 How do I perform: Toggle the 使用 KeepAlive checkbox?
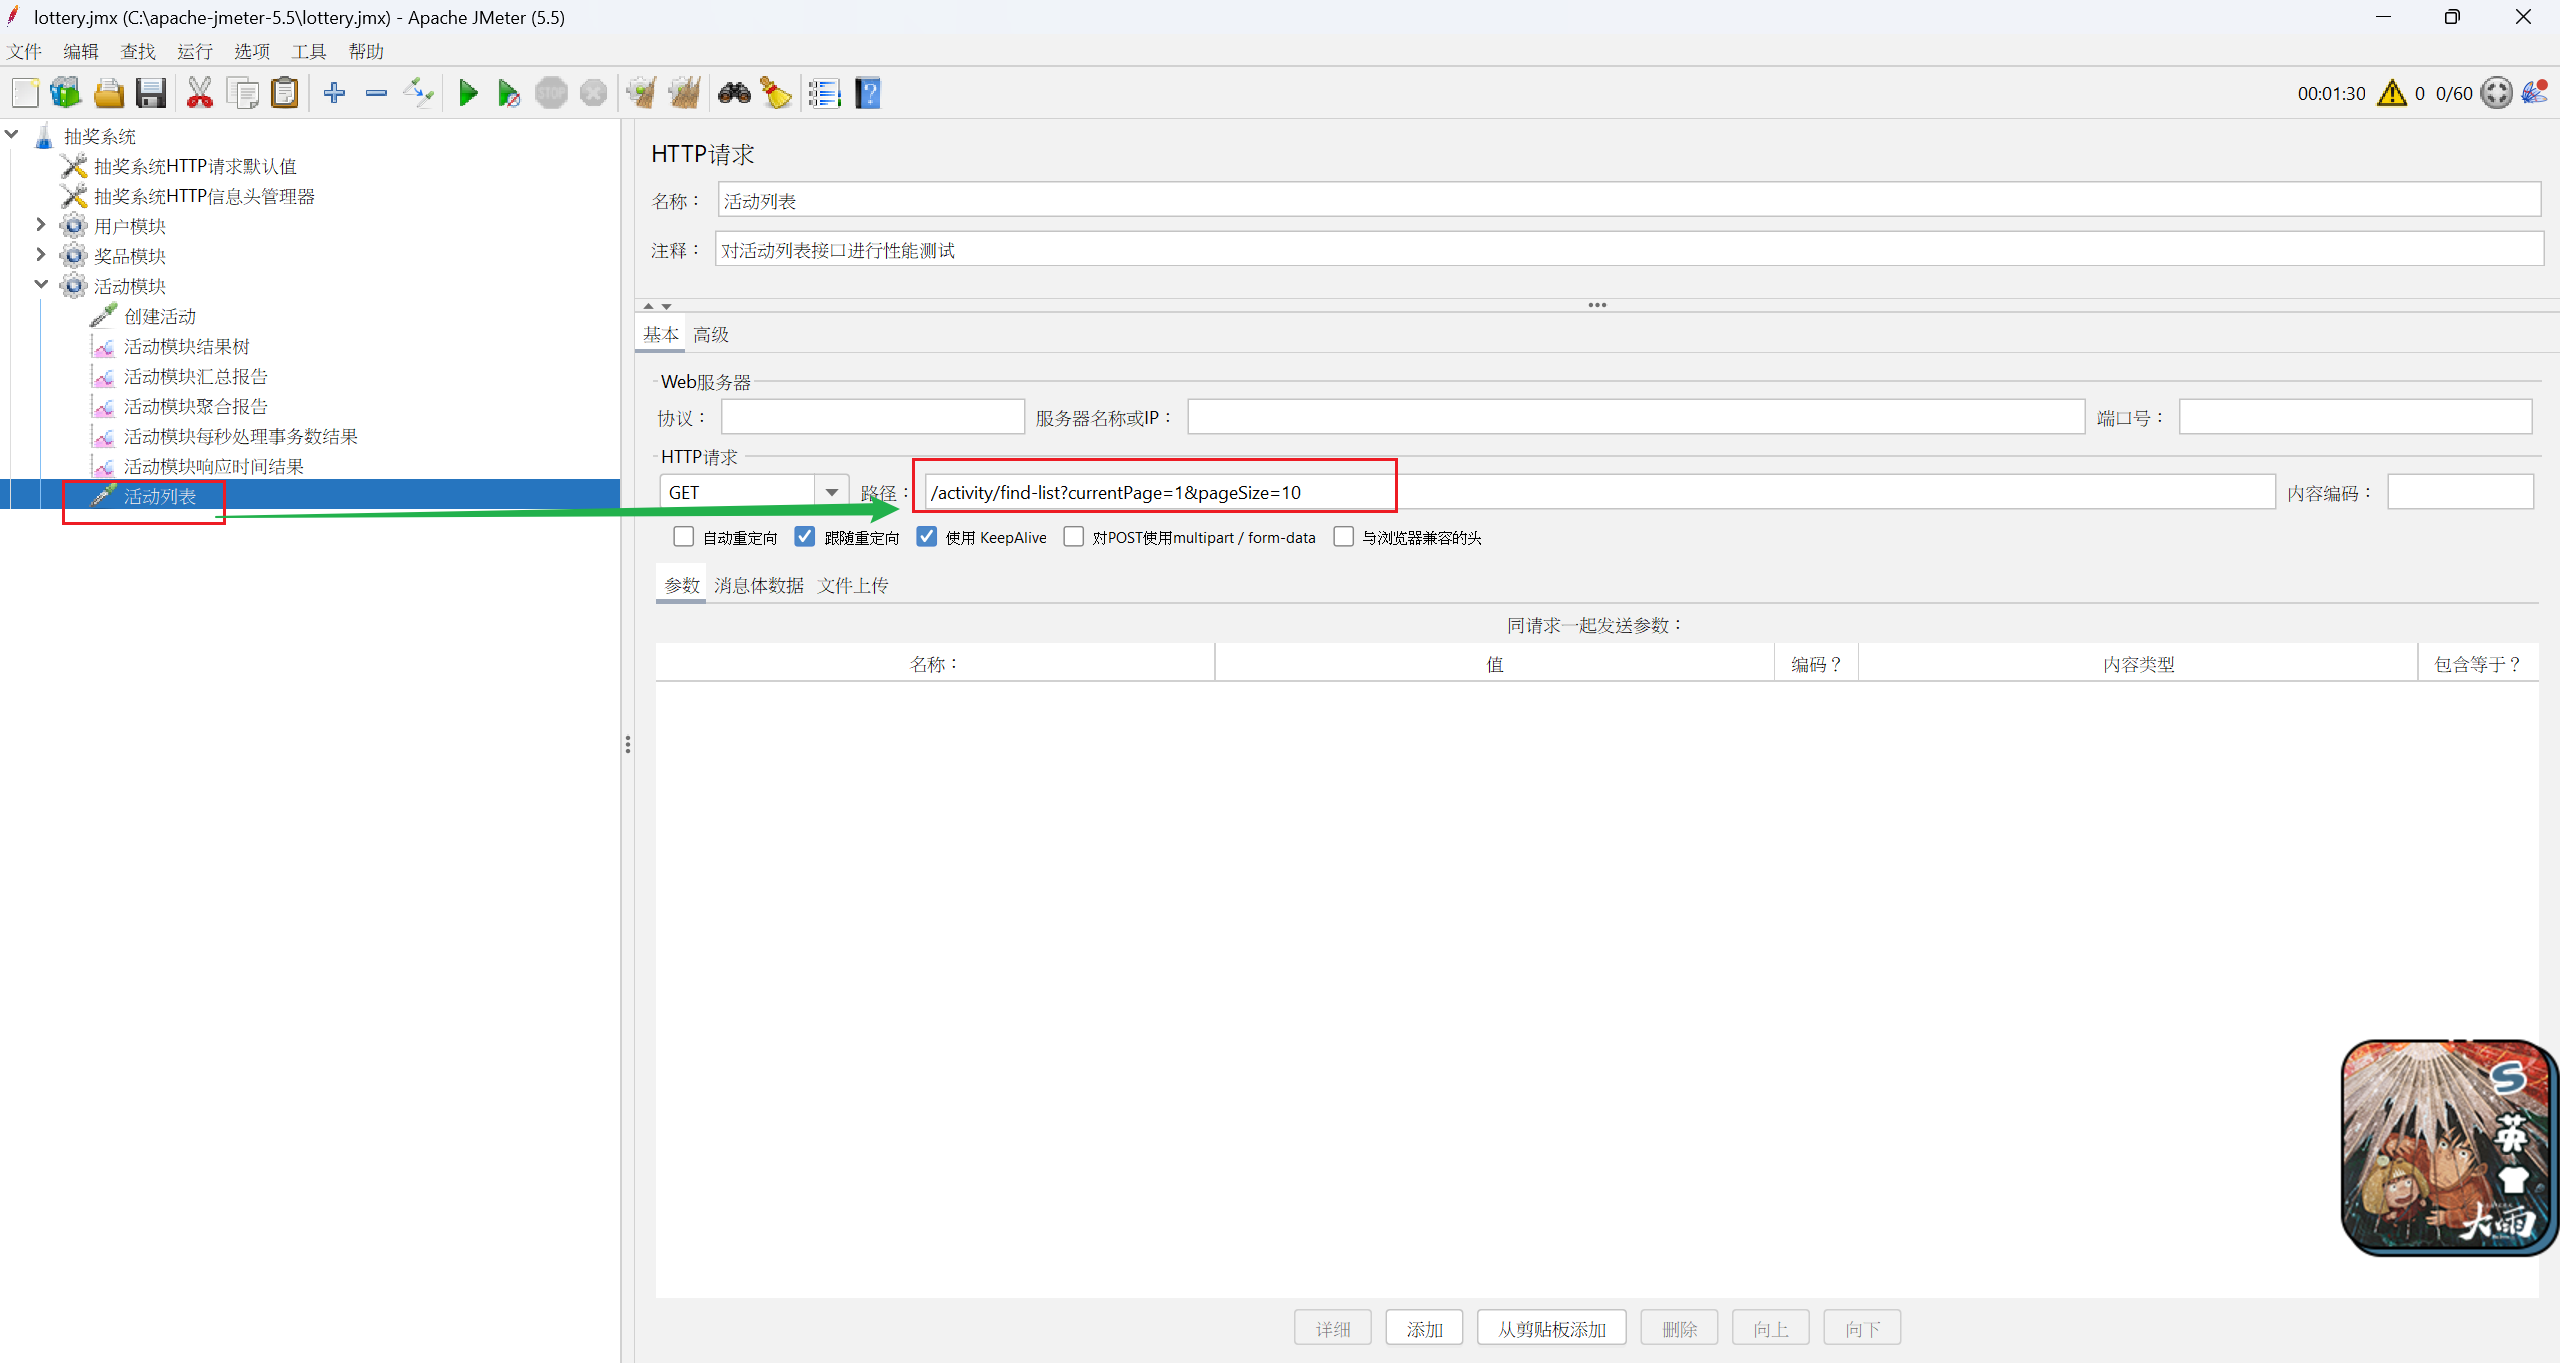tap(927, 537)
